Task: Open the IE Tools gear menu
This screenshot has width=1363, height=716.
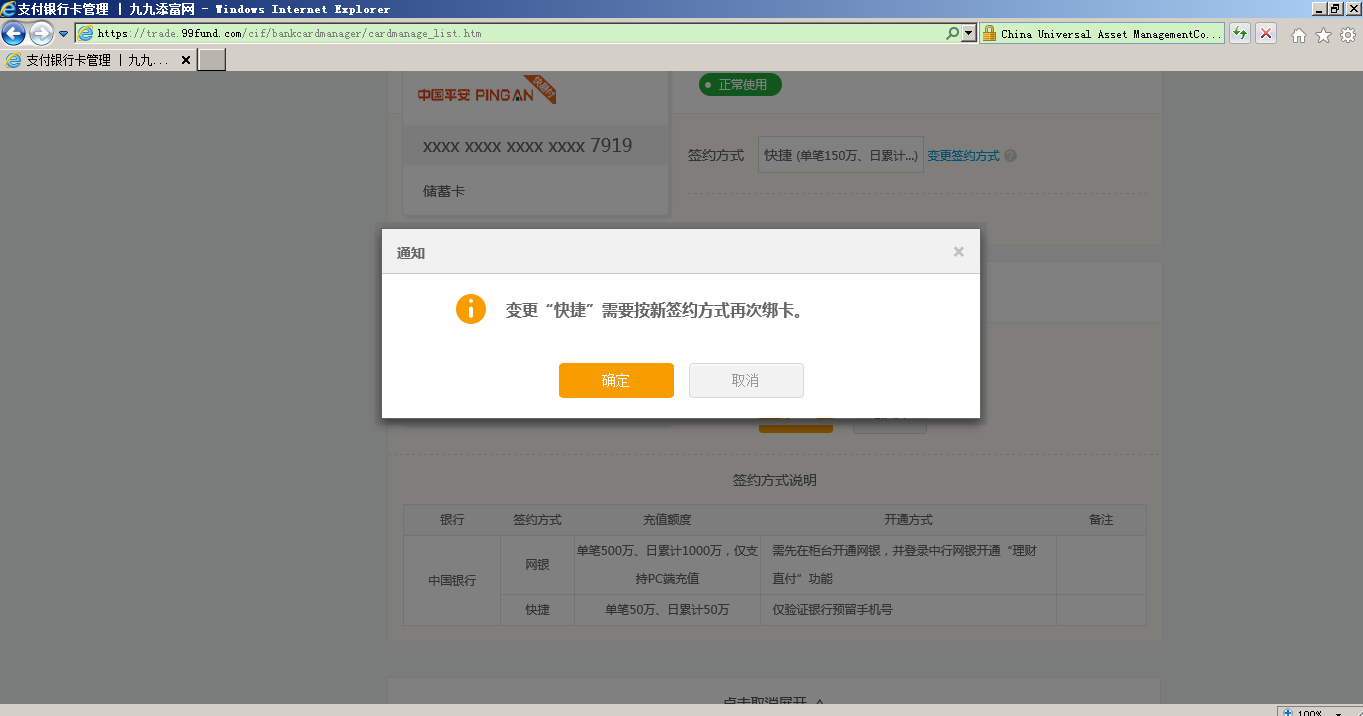Action: coord(1347,35)
